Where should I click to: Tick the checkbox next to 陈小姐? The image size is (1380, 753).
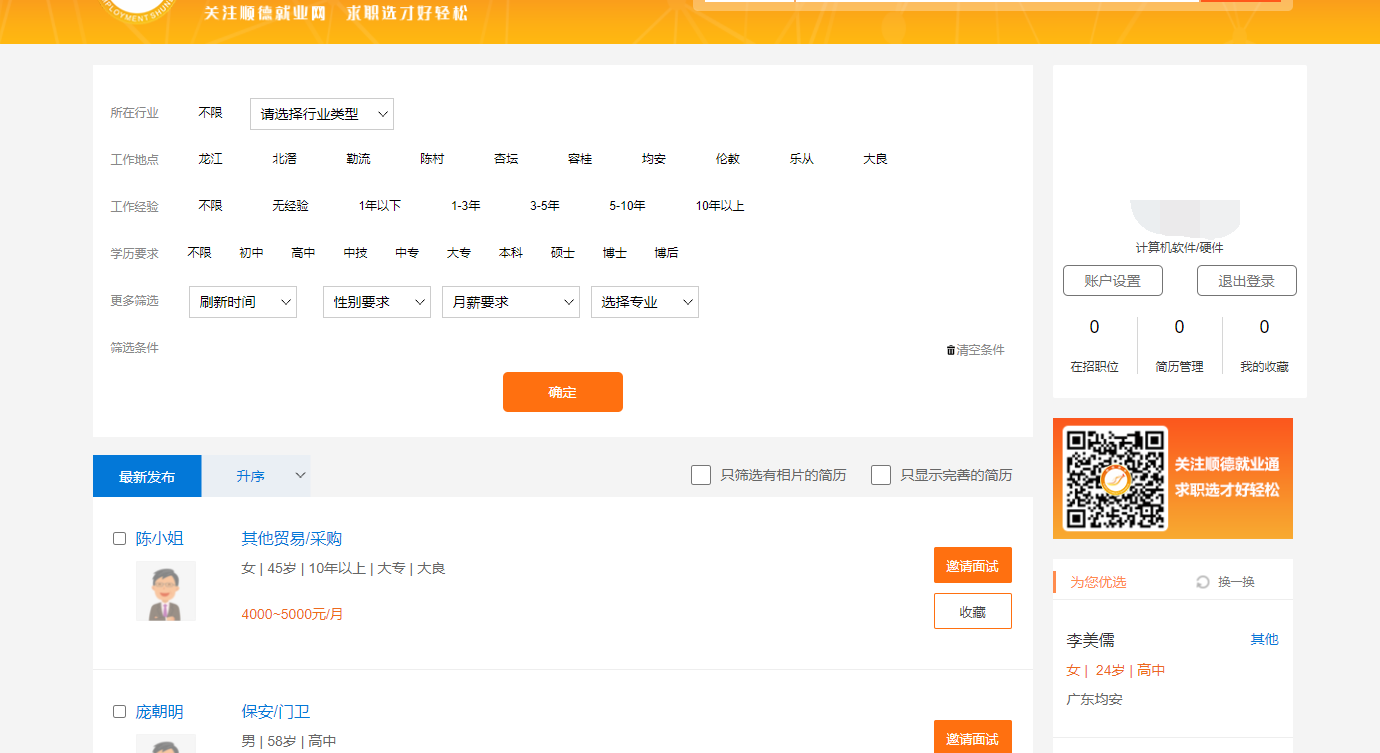(120, 539)
